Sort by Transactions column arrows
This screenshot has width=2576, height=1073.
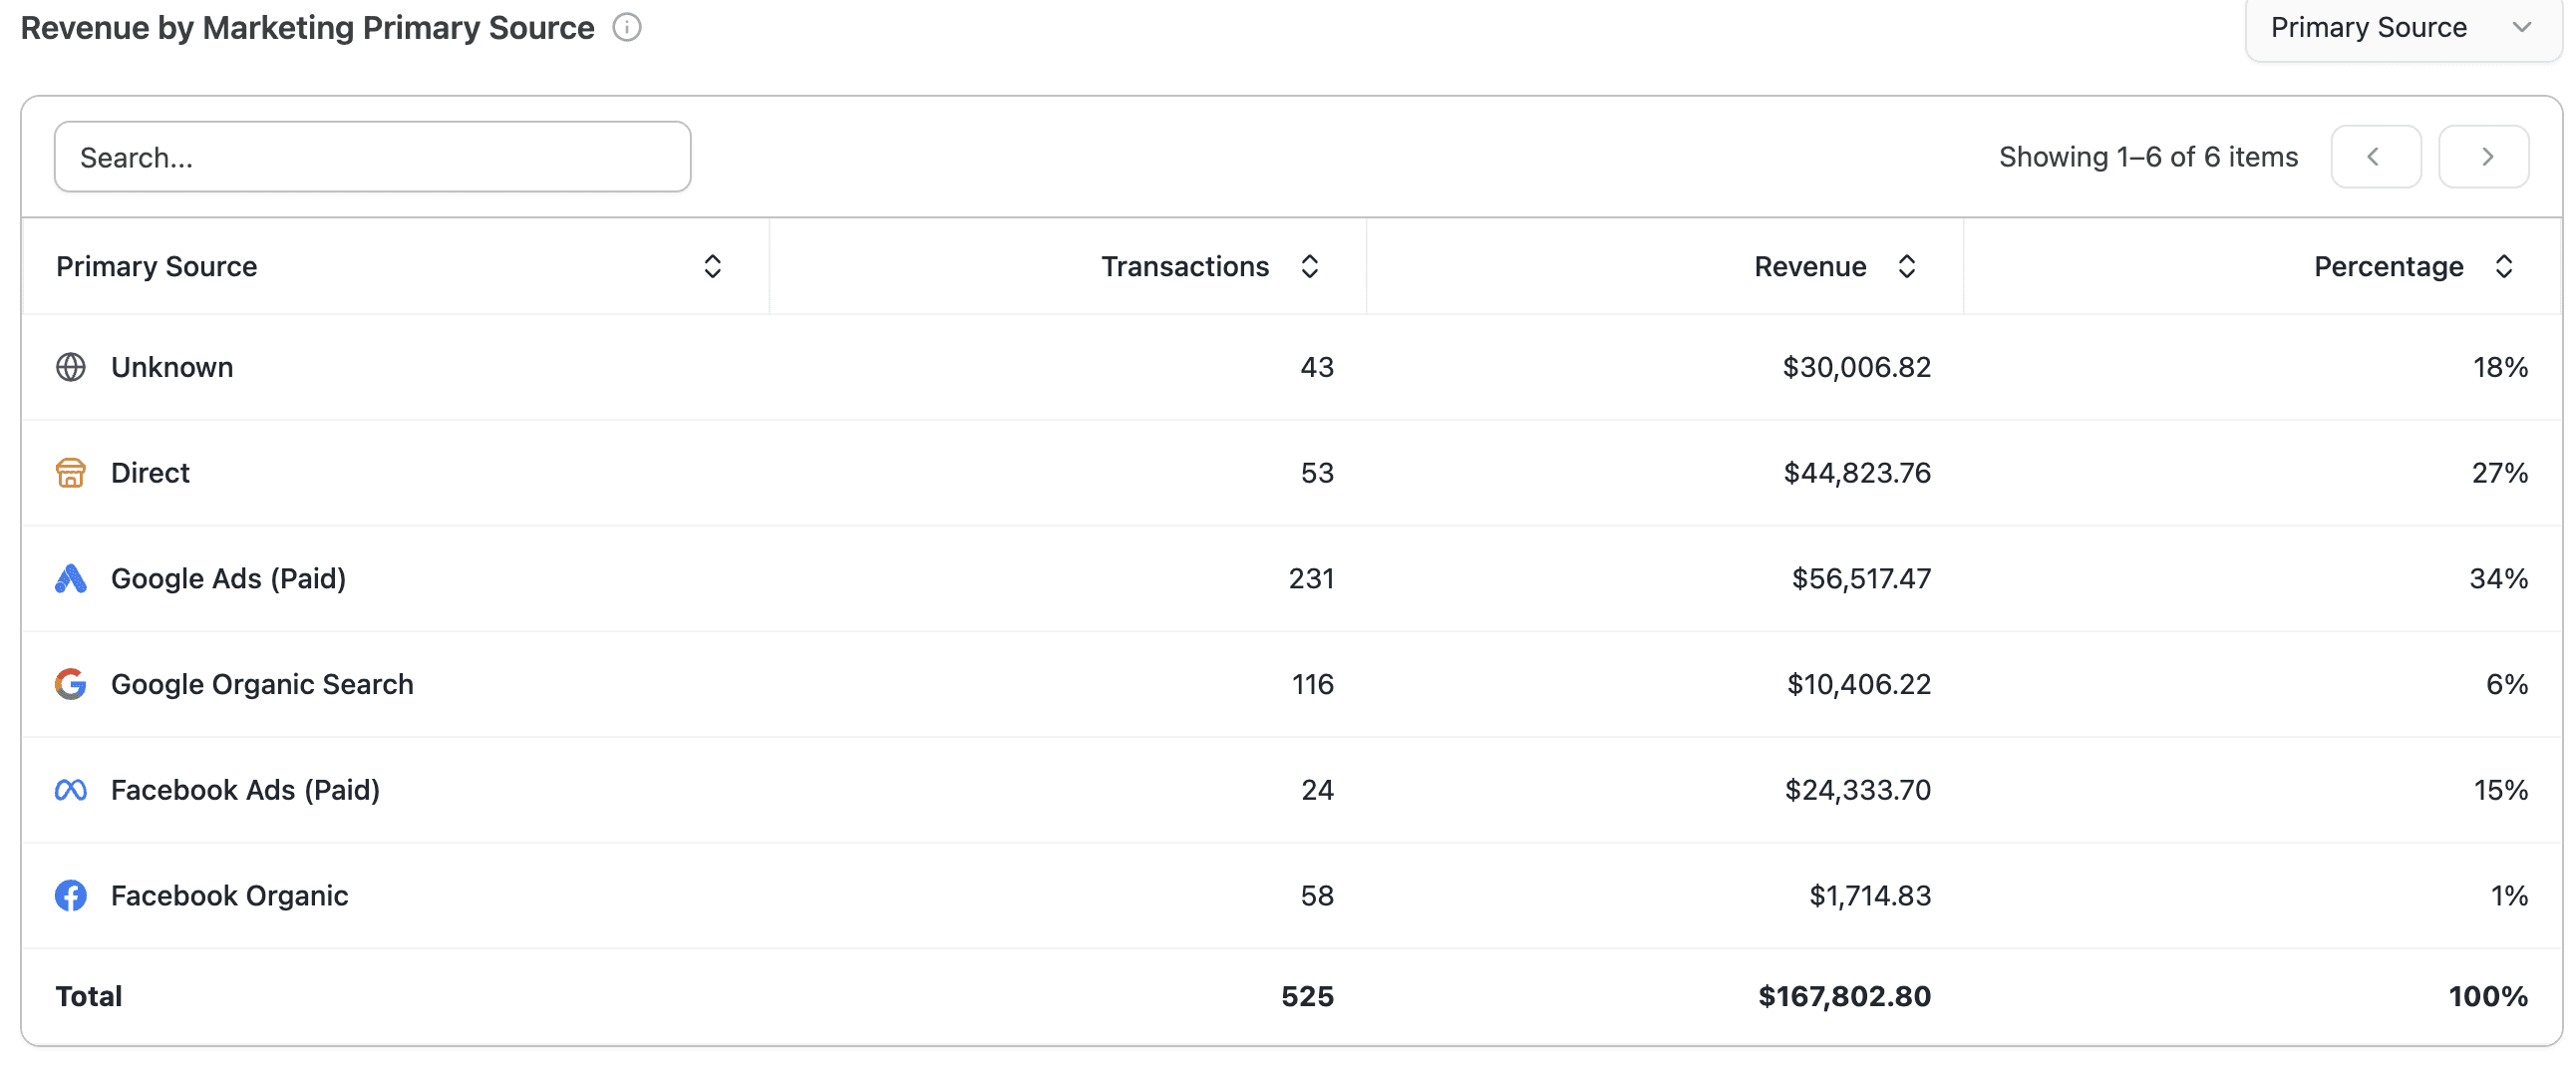(x=1309, y=266)
